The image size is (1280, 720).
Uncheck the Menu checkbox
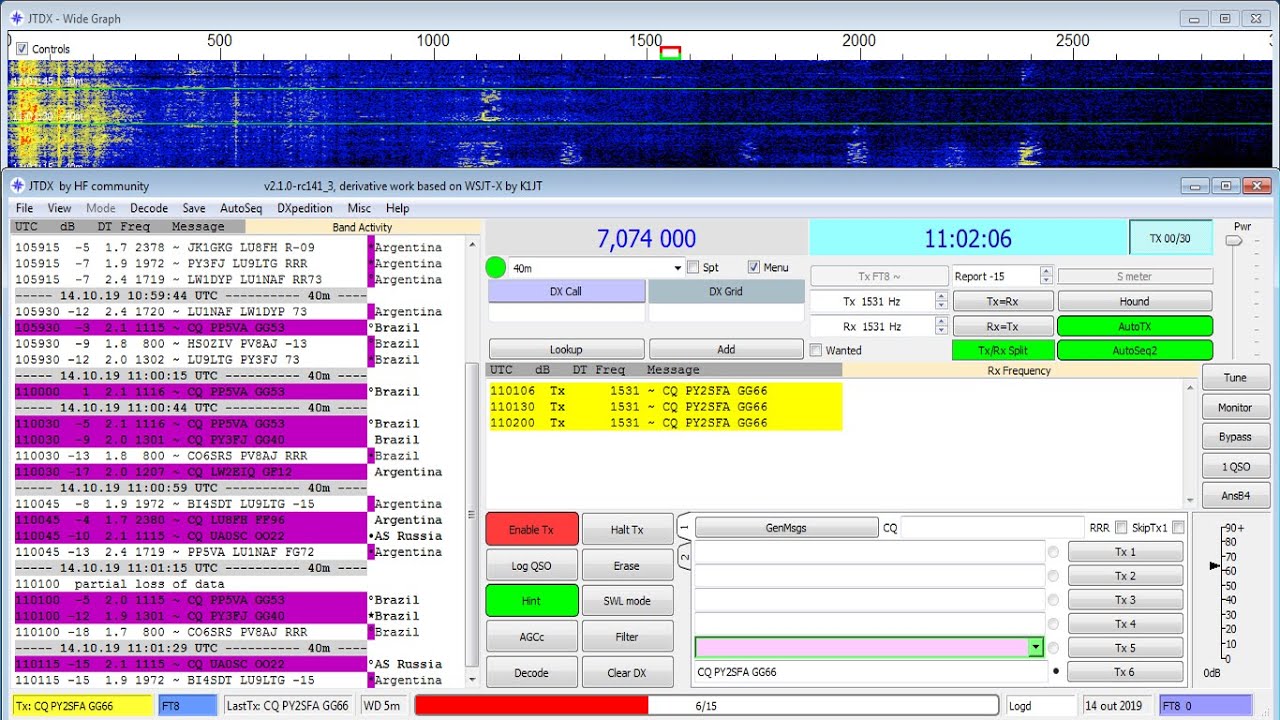(754, 267)
